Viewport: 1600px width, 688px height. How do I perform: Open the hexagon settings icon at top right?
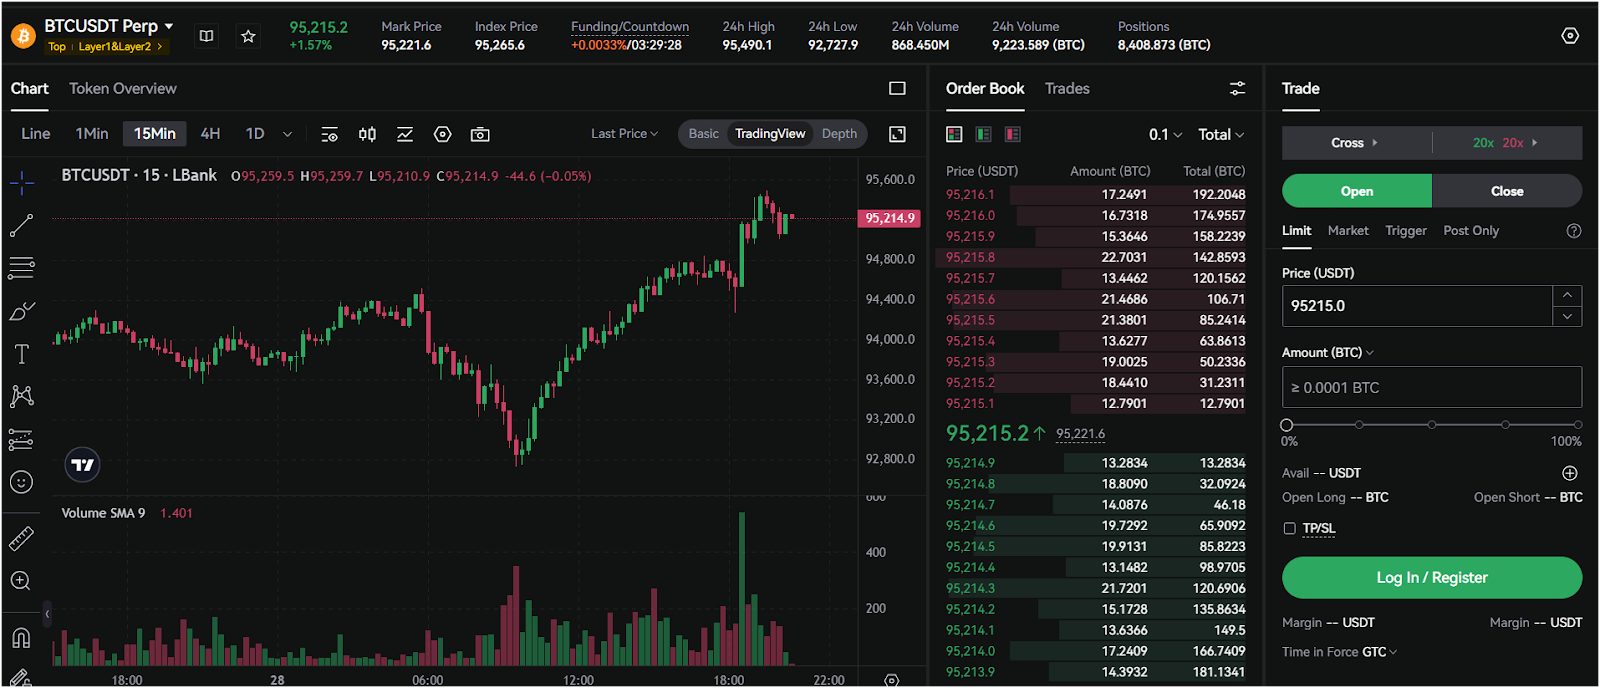click(x=1570, y=36)
